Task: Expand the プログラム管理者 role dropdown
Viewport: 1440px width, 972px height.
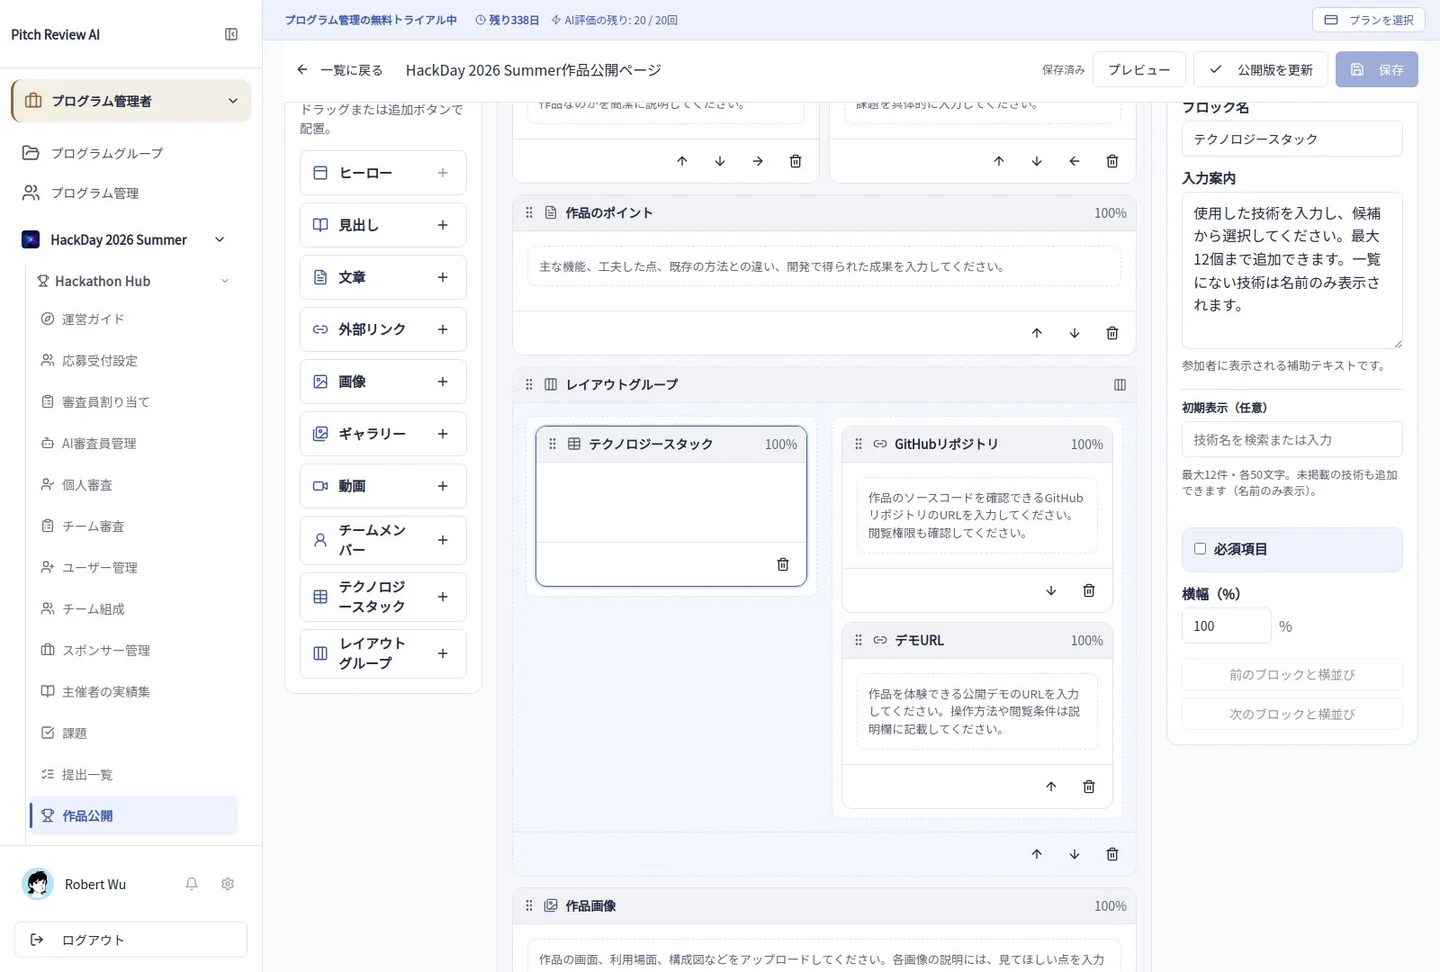Action: click(x=131, y=101)
